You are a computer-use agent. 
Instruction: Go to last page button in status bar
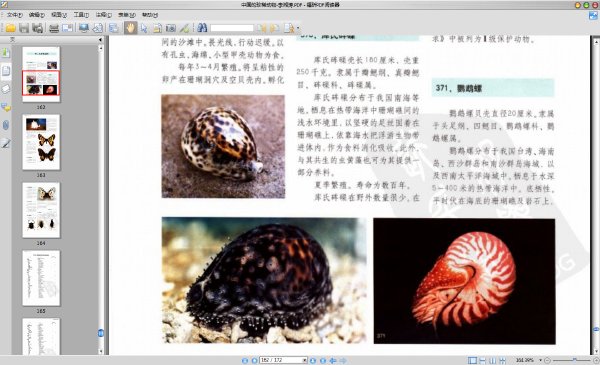click(323, 360)
